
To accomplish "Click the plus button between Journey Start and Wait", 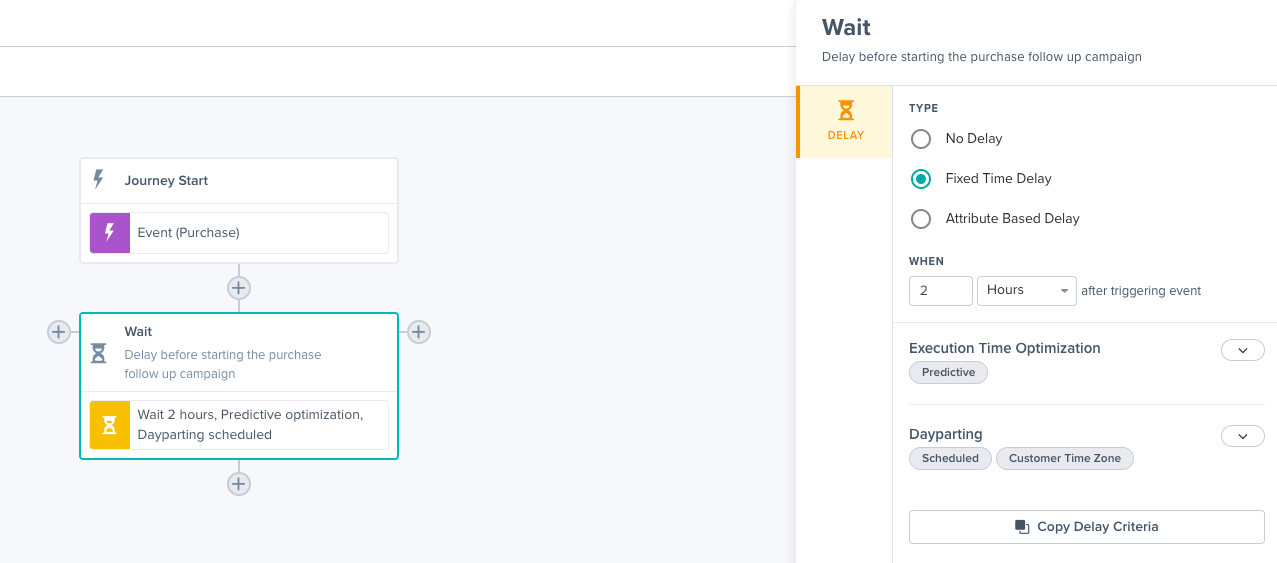I will (x=238, y=288).
